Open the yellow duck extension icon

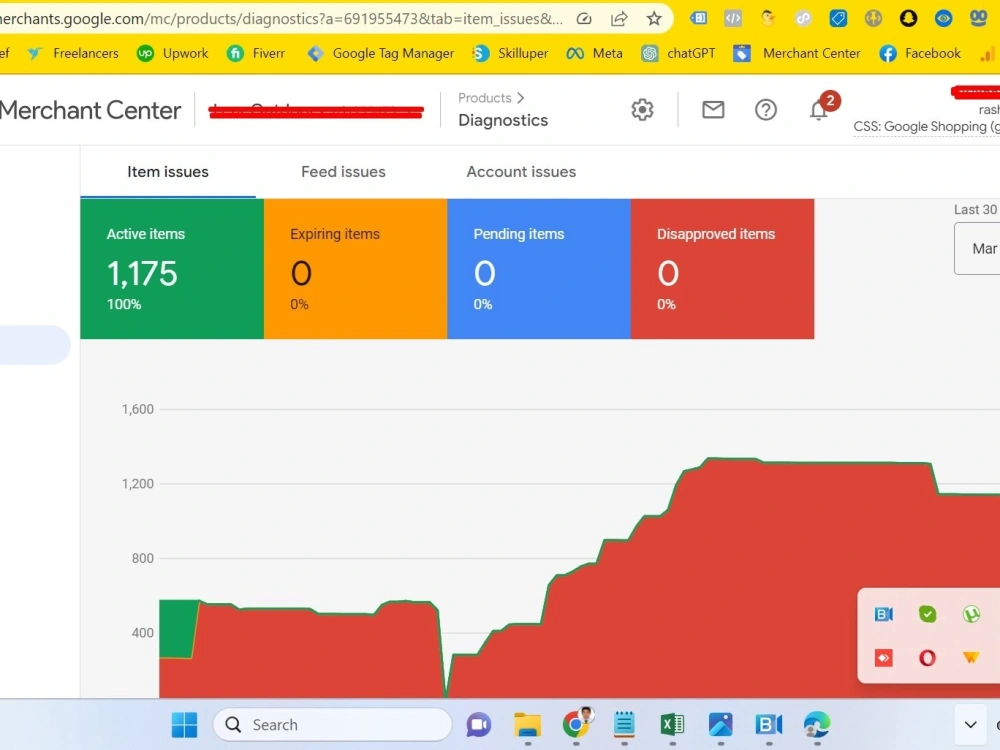pyautogui.click(x=768, y=18)
